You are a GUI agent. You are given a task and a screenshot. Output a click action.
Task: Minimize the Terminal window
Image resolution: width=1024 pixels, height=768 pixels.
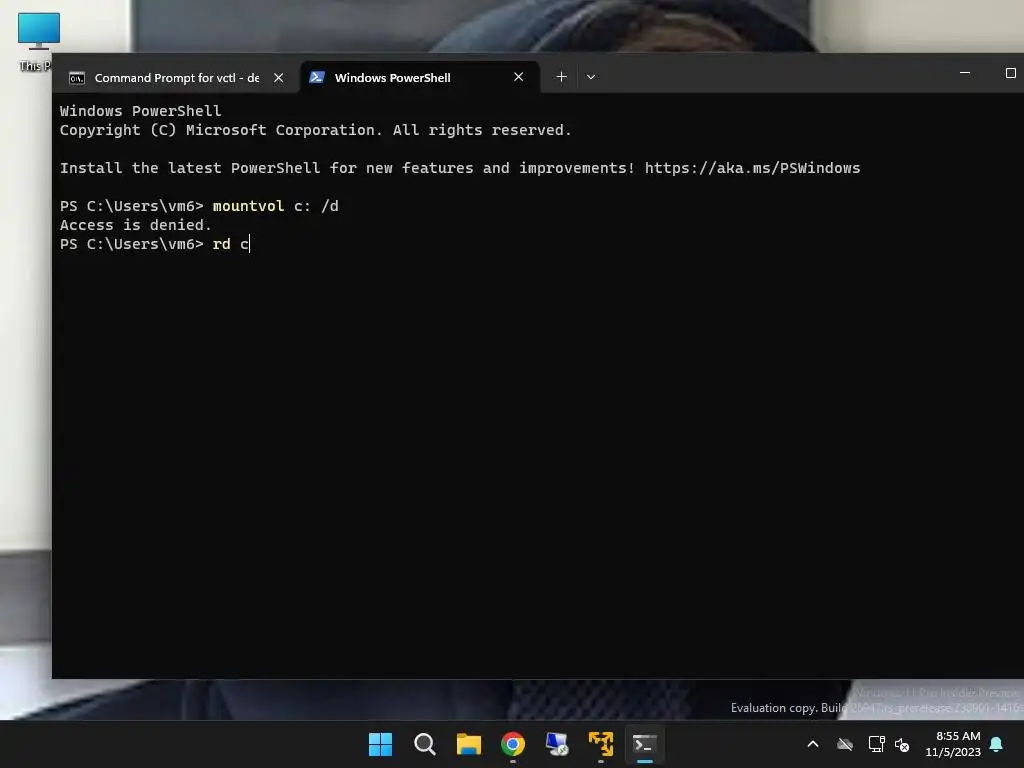965,73
